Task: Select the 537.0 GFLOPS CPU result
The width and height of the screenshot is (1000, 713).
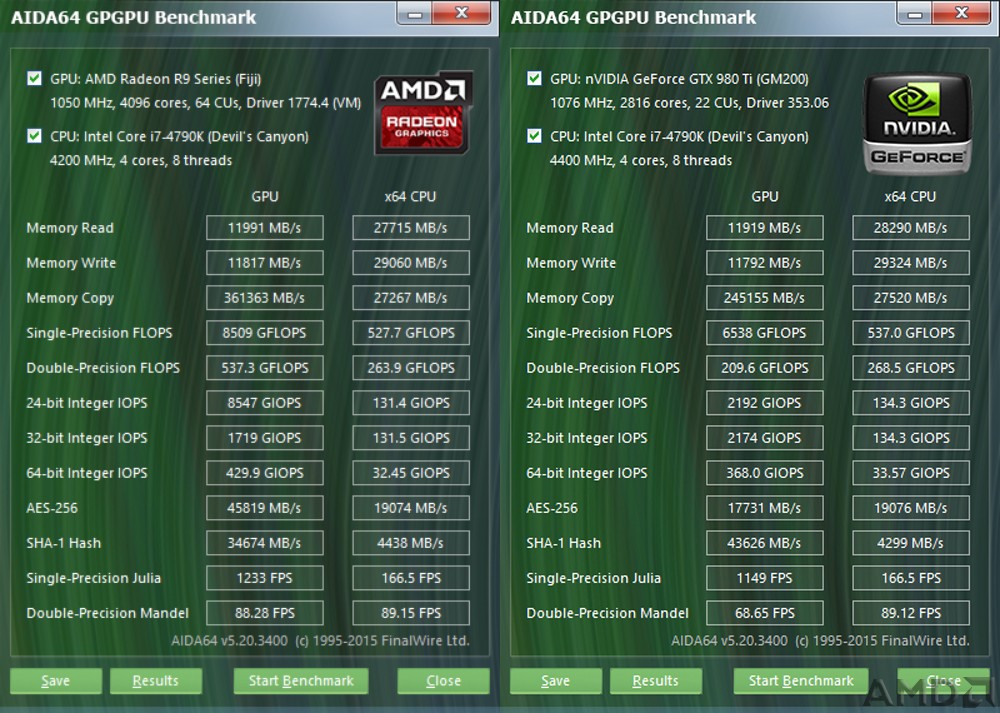Action: pos(911,333)
